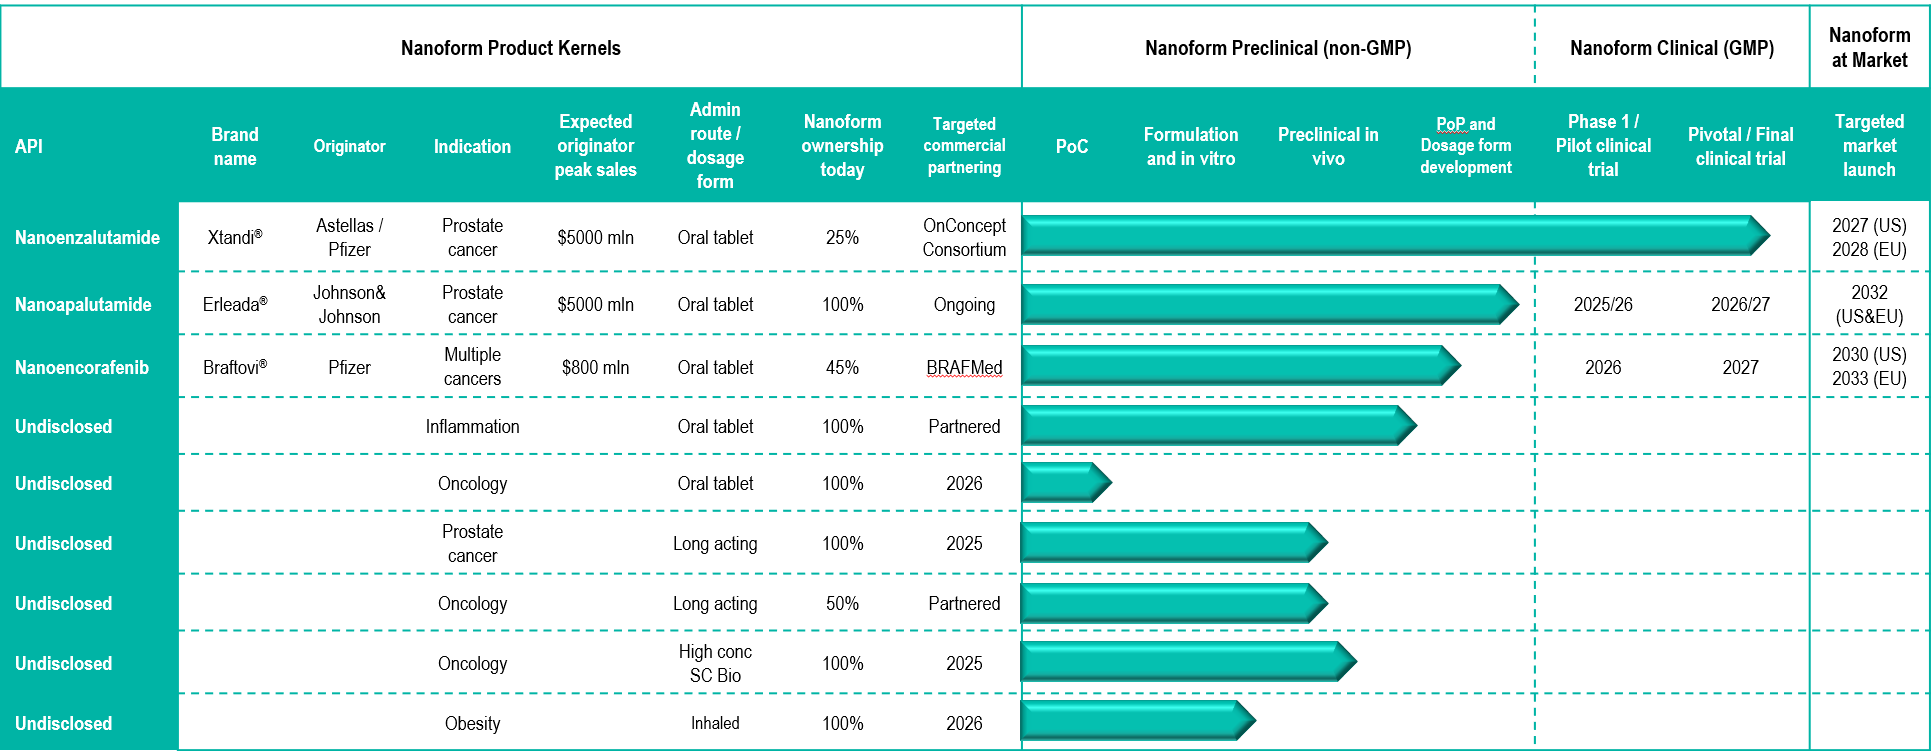Click the OnConcept Consortium partnering cell
The height and width of the screenshot is (751, 1931).
pos(964,238)
